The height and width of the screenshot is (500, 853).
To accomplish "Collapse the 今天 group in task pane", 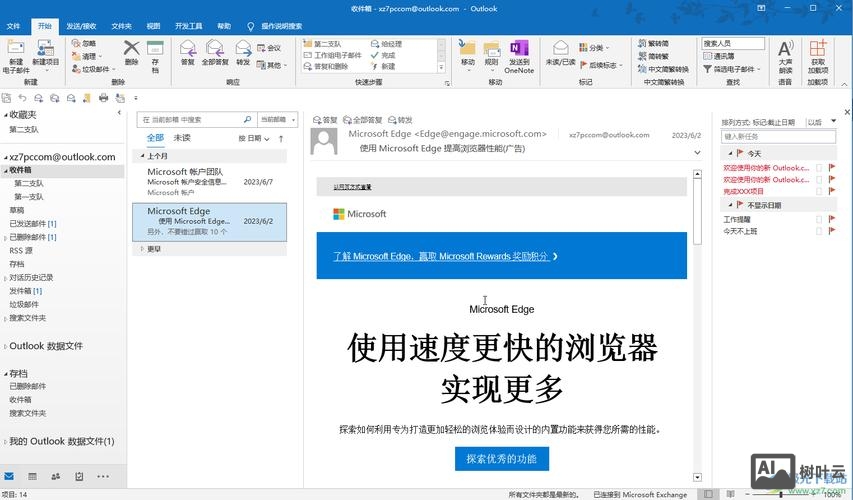I will coord(730,154).
